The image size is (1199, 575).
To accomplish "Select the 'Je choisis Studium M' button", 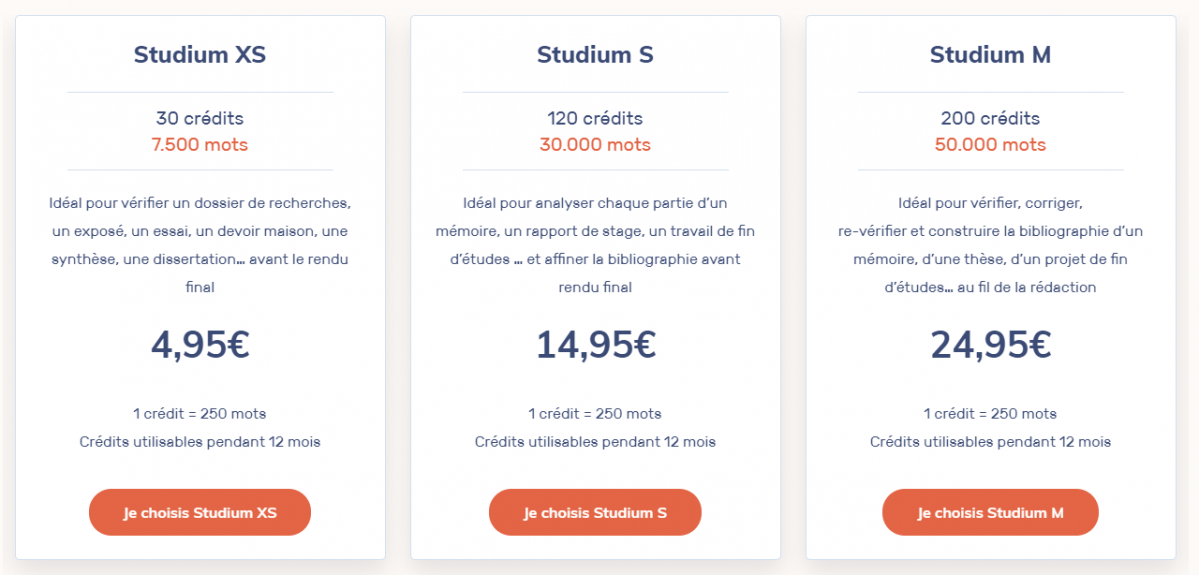I will click(990, 512).
